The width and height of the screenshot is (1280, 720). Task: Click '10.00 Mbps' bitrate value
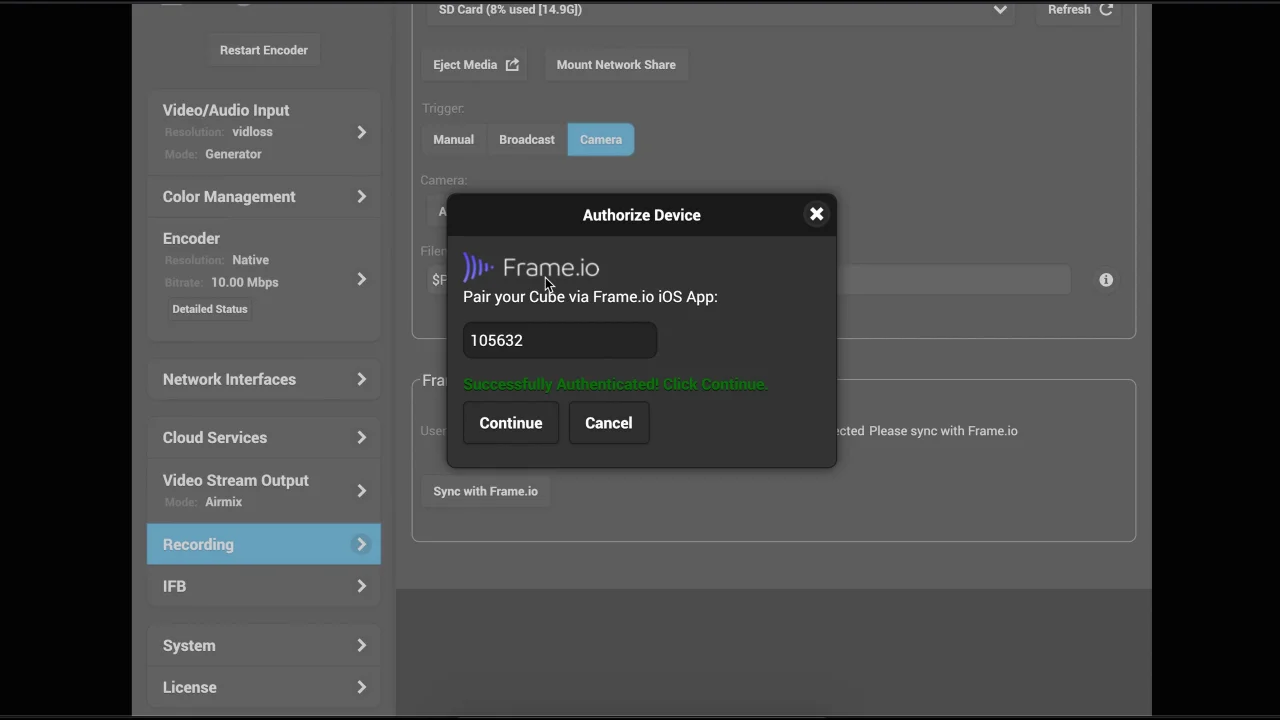[245, 282]
